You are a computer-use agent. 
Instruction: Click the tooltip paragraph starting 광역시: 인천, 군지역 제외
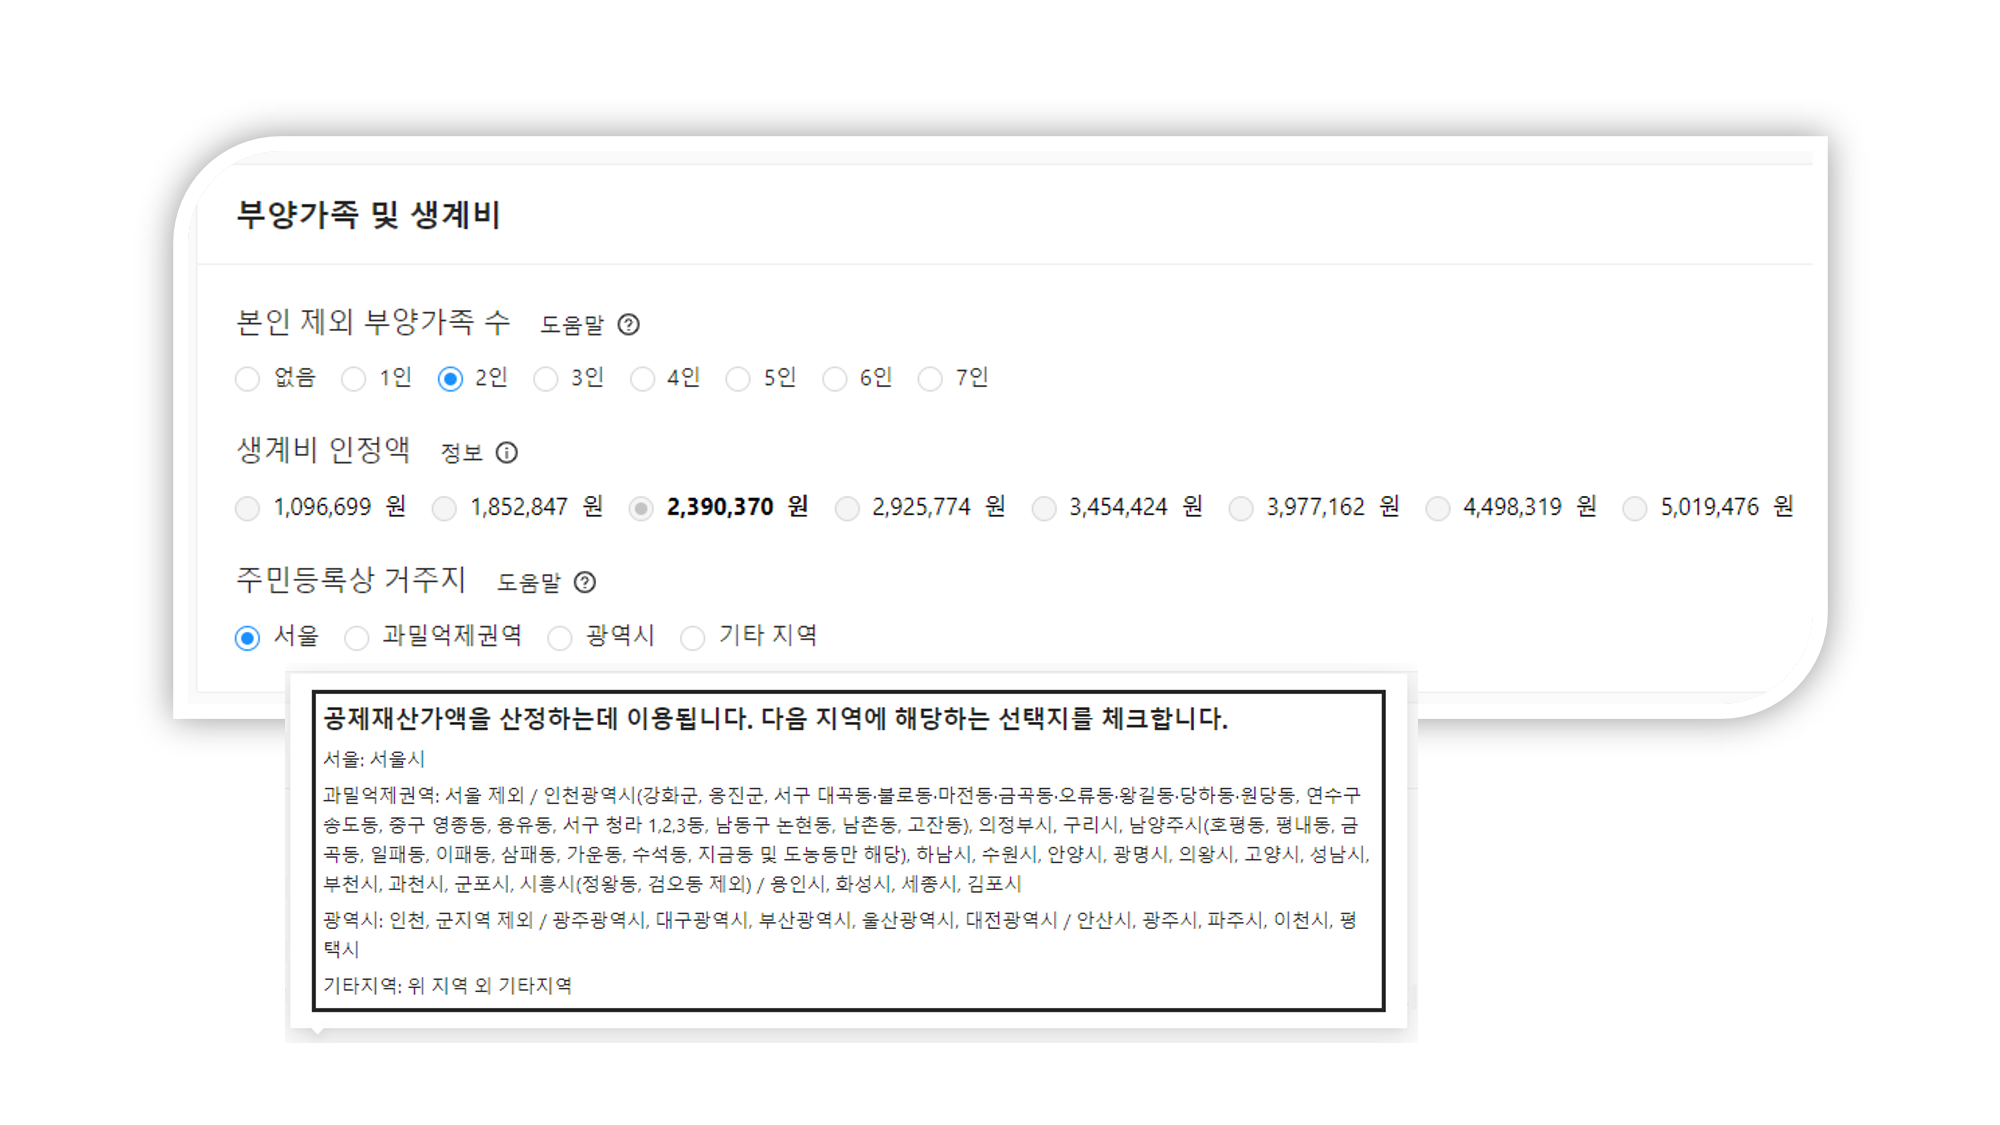coord(840,934)
